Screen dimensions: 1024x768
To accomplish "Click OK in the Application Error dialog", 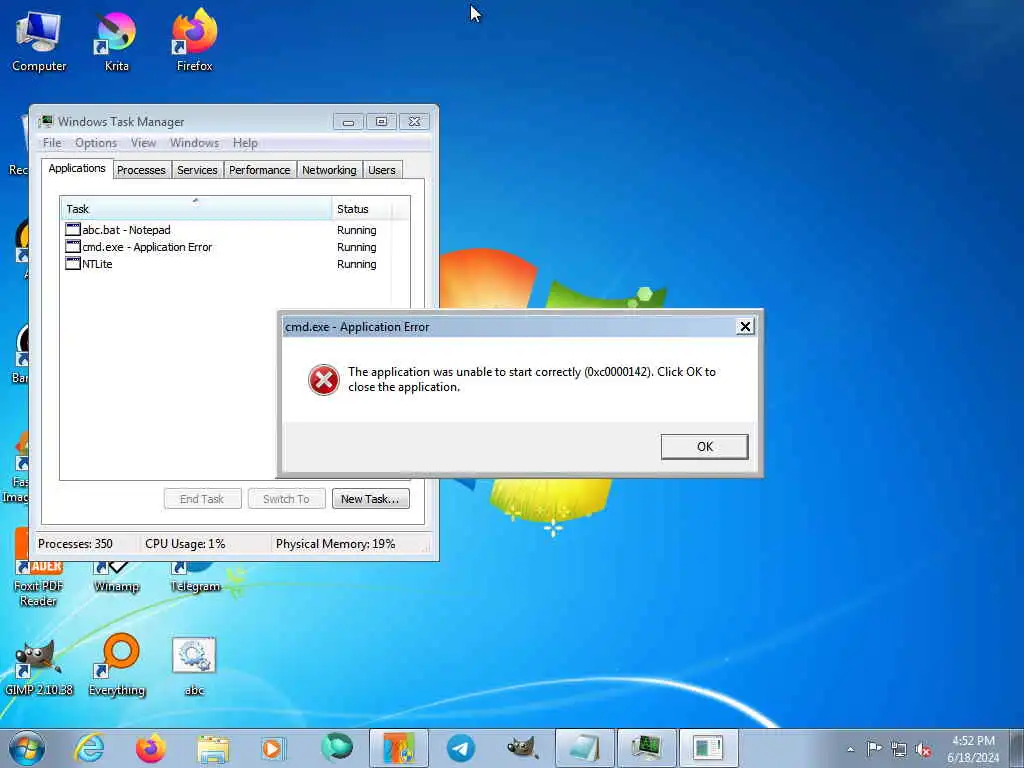I will pos(704,447).
